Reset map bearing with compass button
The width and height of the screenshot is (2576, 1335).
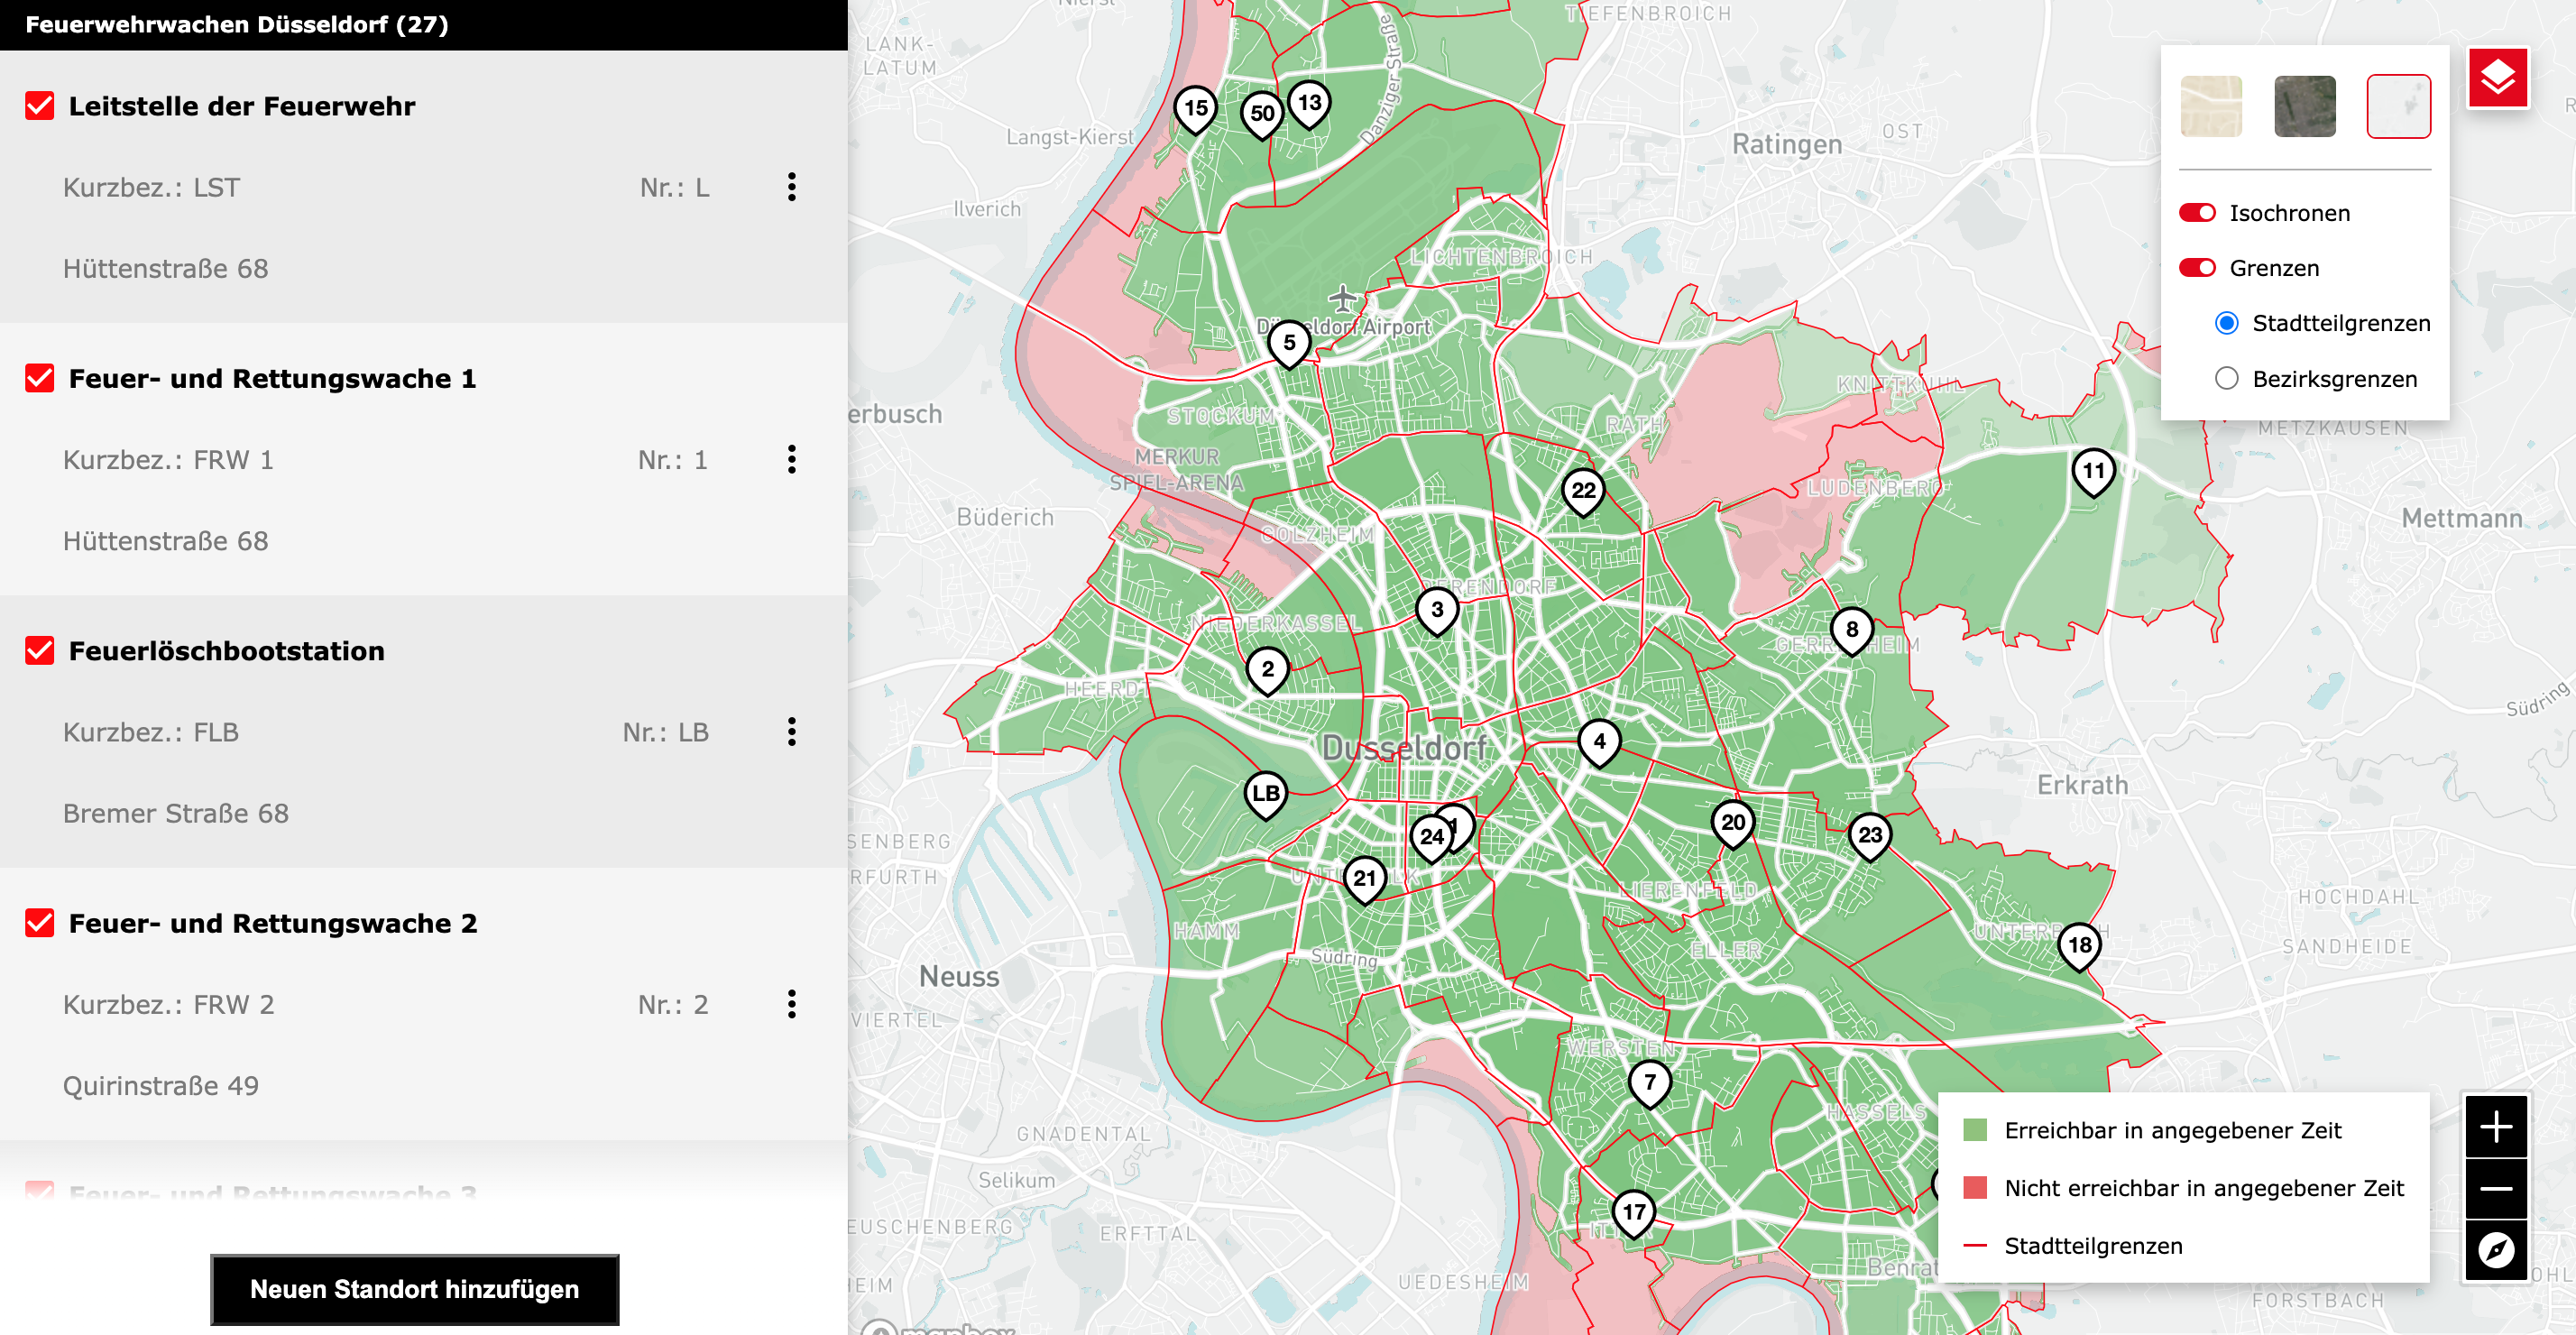pos(2496,1249)
